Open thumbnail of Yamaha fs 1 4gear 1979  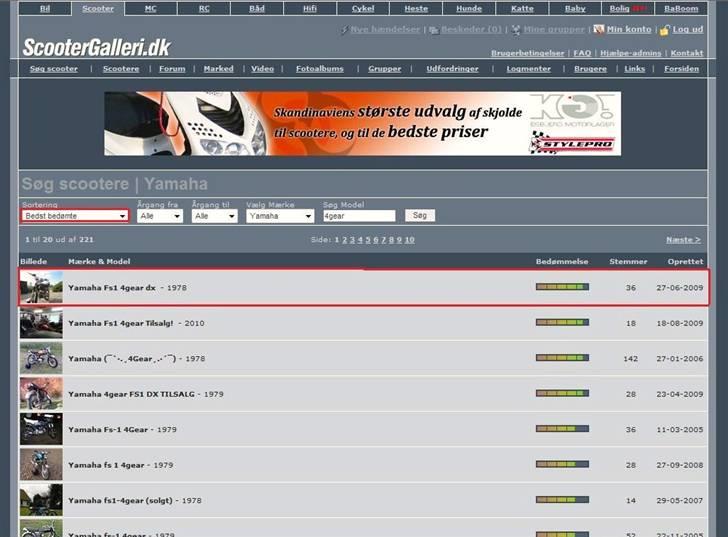[x=41, y=465]
